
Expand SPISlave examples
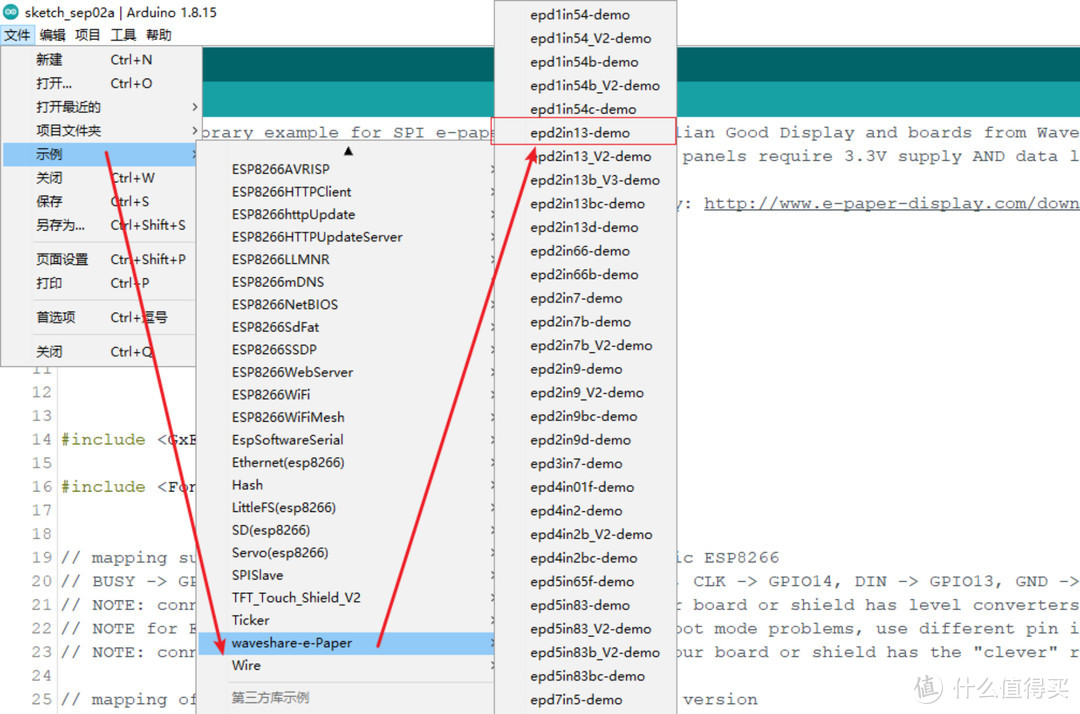tap(346, 575)
